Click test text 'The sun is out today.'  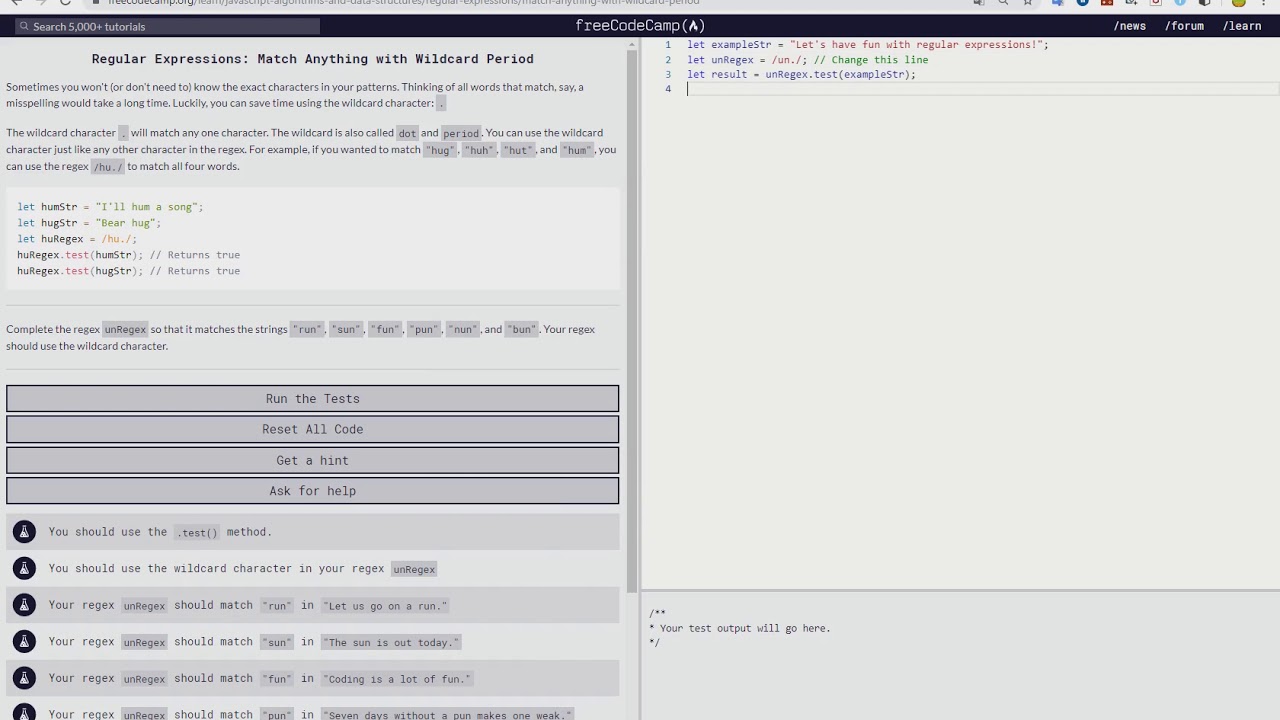(392, 643)
